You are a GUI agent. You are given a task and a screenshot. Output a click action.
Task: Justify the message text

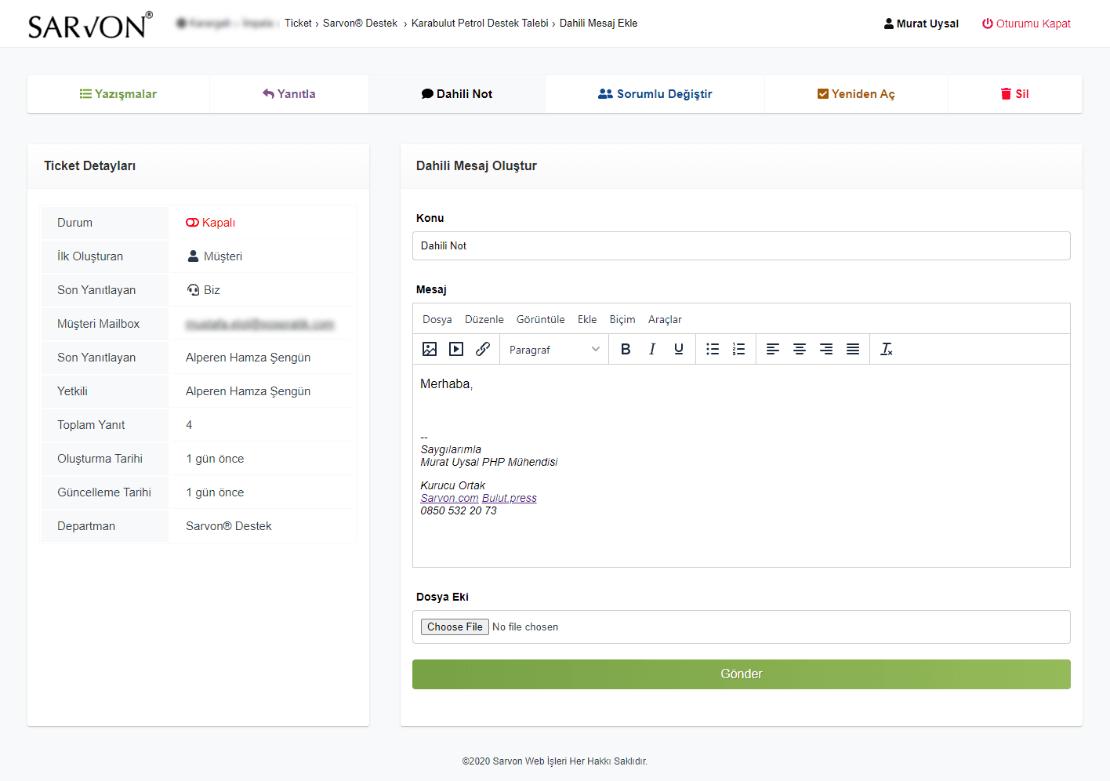[853, 349]
